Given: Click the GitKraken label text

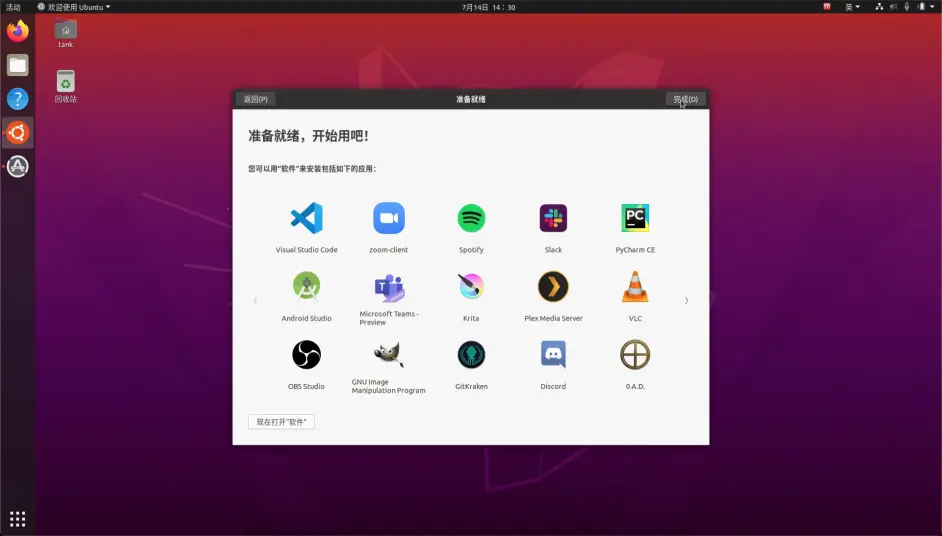Looking at the screenshot, I should coord(471,386).
